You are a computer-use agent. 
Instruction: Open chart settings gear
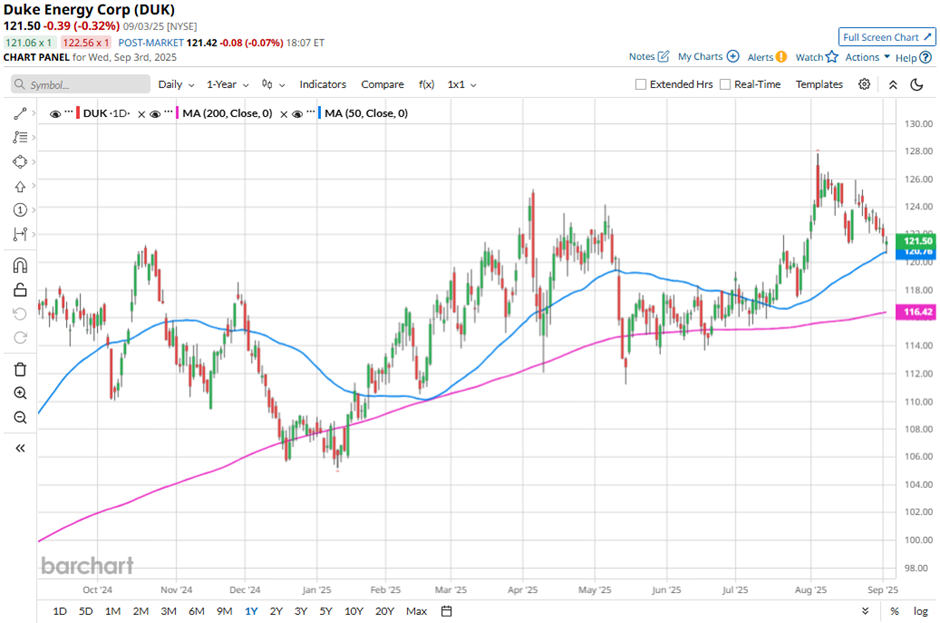[x=864, y=84]
